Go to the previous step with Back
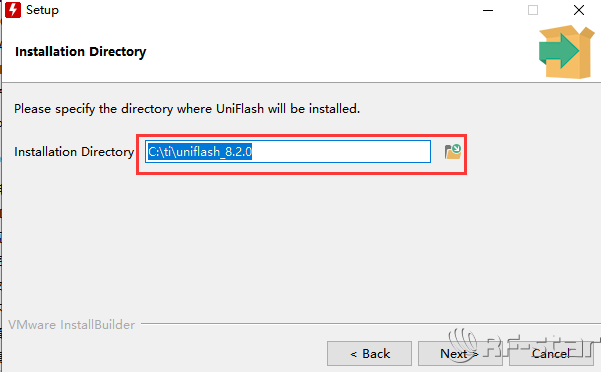Screen dimensions: 601x372 click(x=369, y=353)
